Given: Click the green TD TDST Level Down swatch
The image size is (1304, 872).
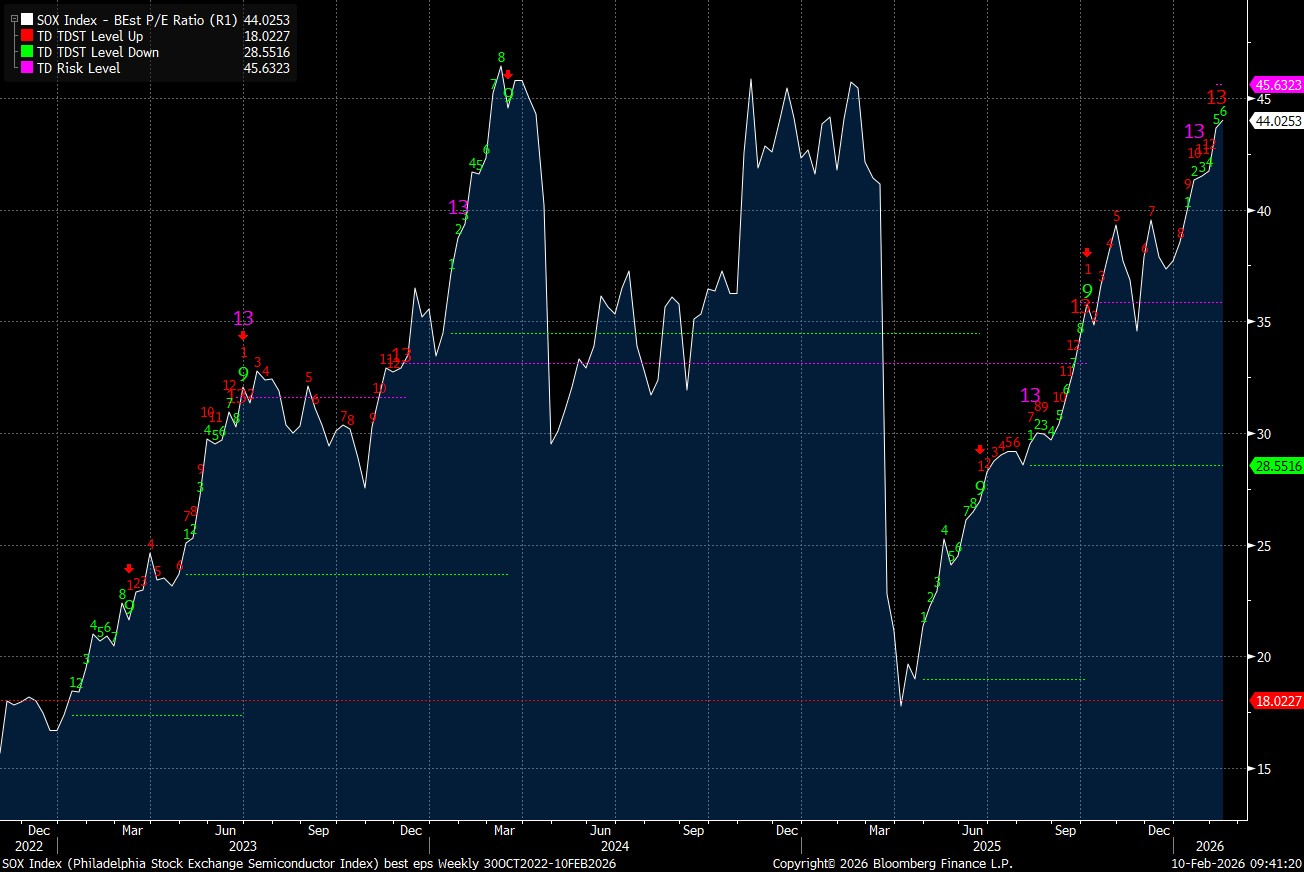Looking at the screenshot, I should (x=26, y=52).
